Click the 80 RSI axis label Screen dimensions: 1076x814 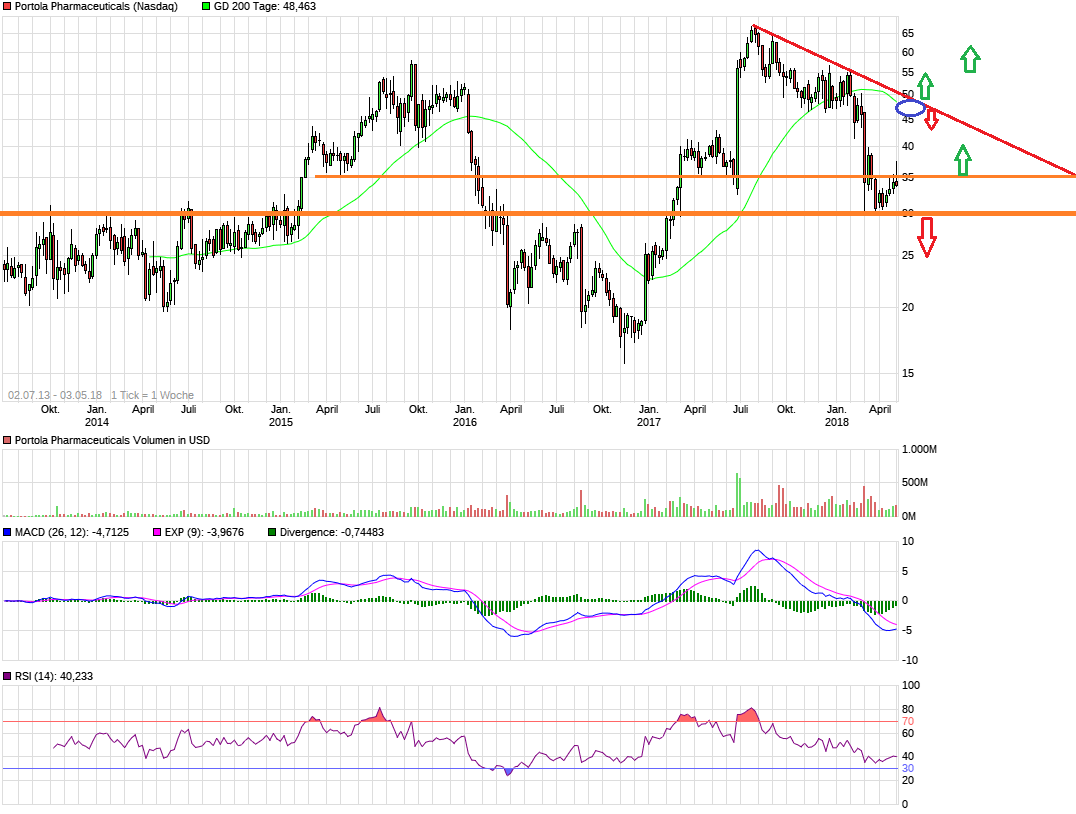[908, 709]
